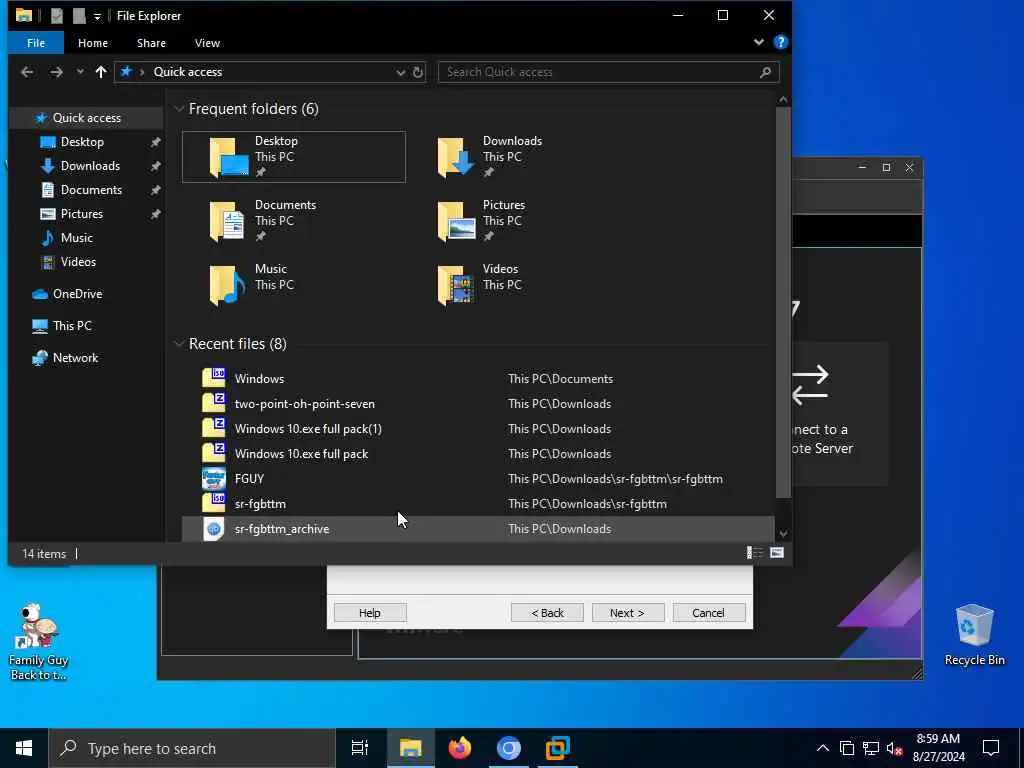
Task: Select Videos in navigation pane
Action: [x=78, y=262]
